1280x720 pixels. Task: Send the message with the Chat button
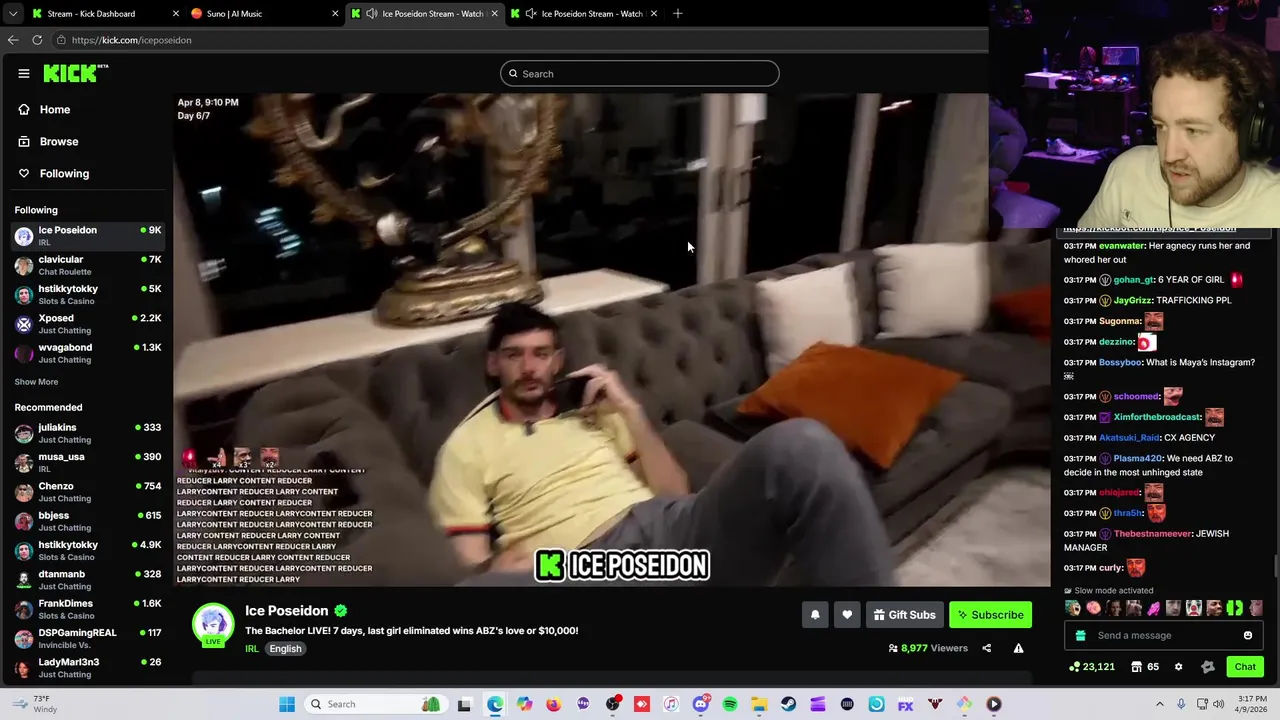(1245, 667)
